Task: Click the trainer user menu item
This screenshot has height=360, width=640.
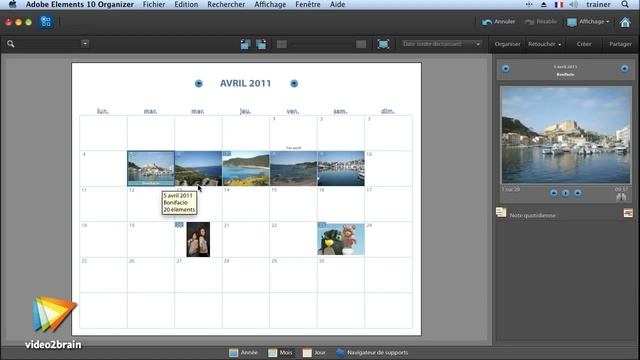Action: coord(598,4)
